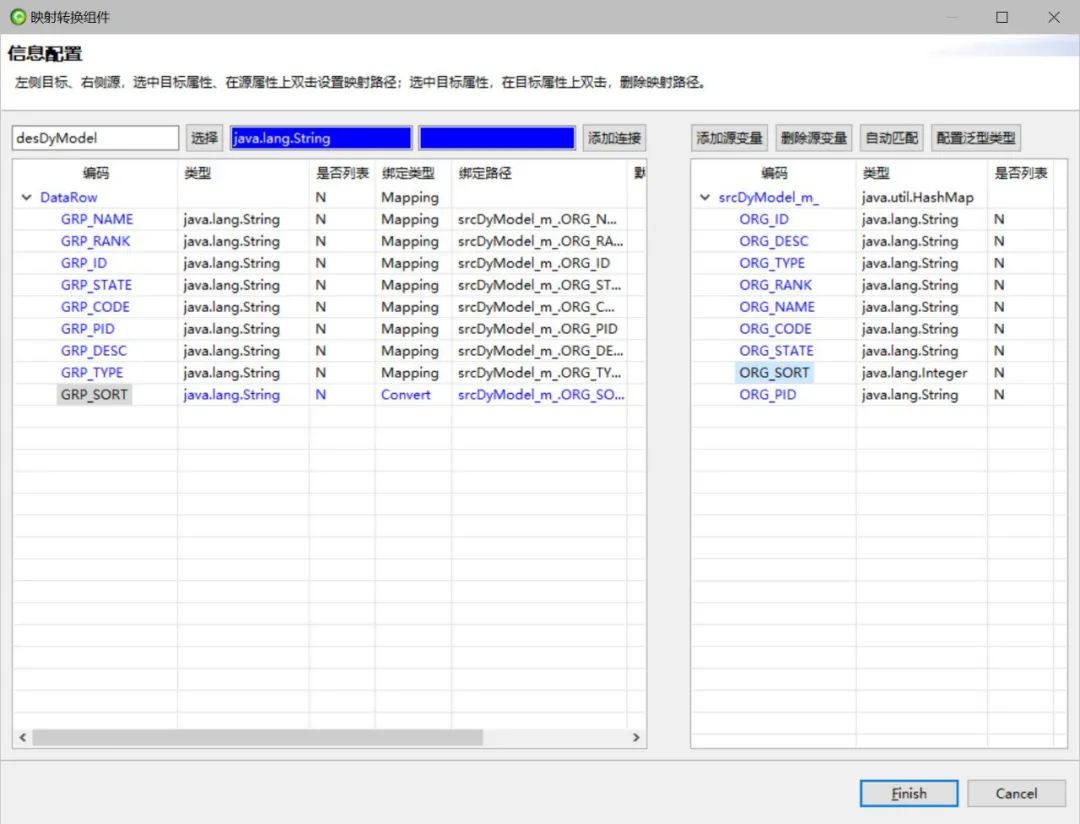The height and width of the screenshot is (824, 1080).
Task: Select ORG_RANK source attribute
Action: pos(776,285)
